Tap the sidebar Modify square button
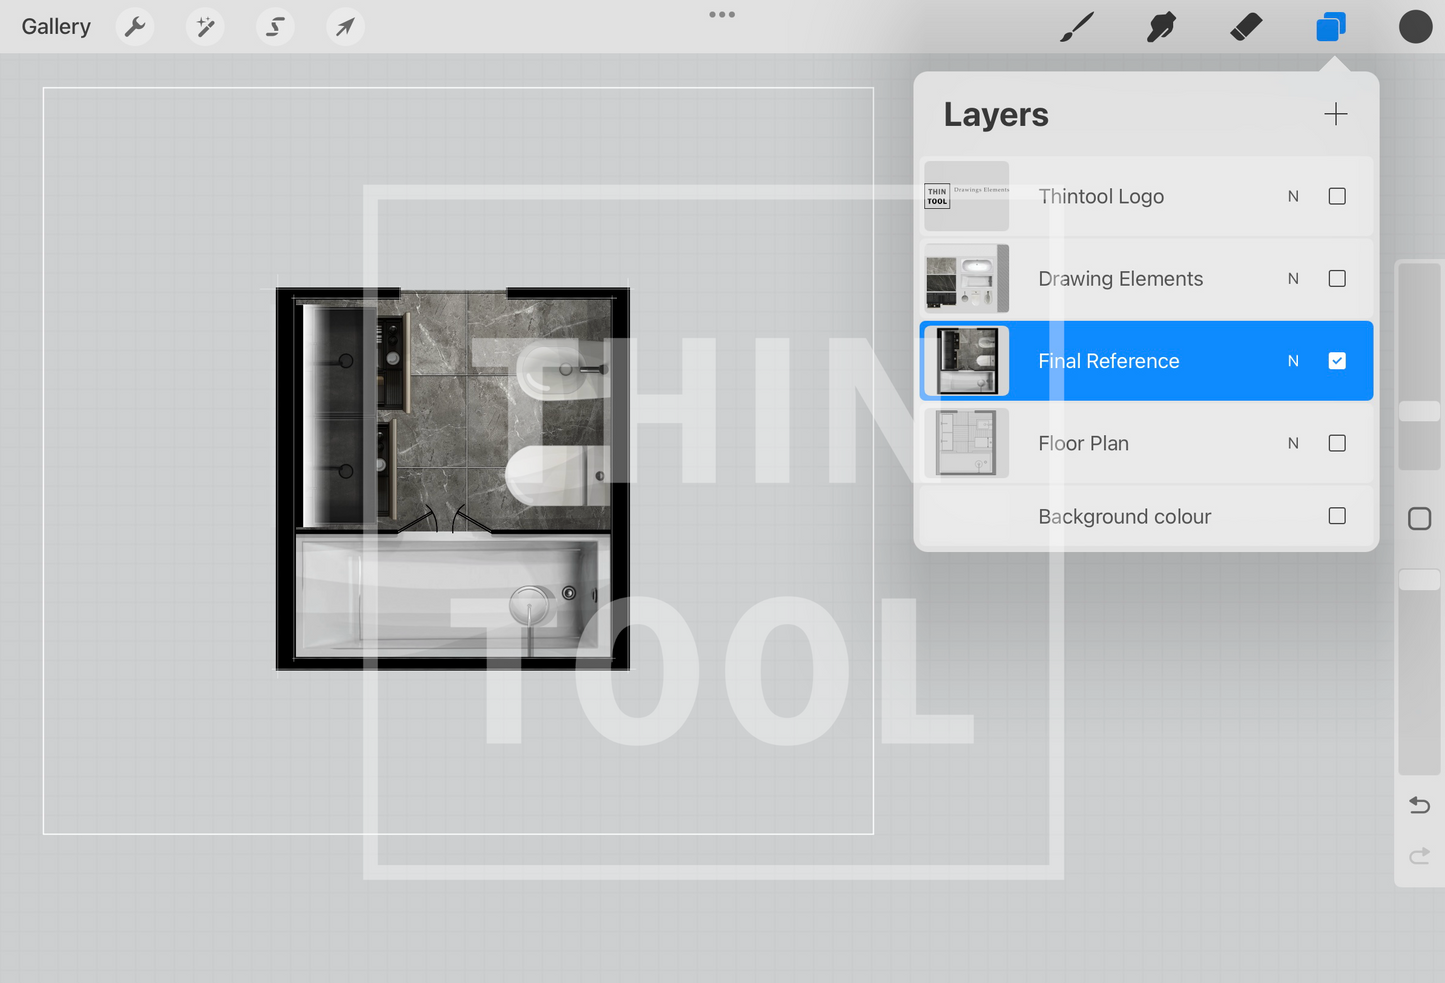The height and width of the screenshot is (983, 1445). [1419, 519]
